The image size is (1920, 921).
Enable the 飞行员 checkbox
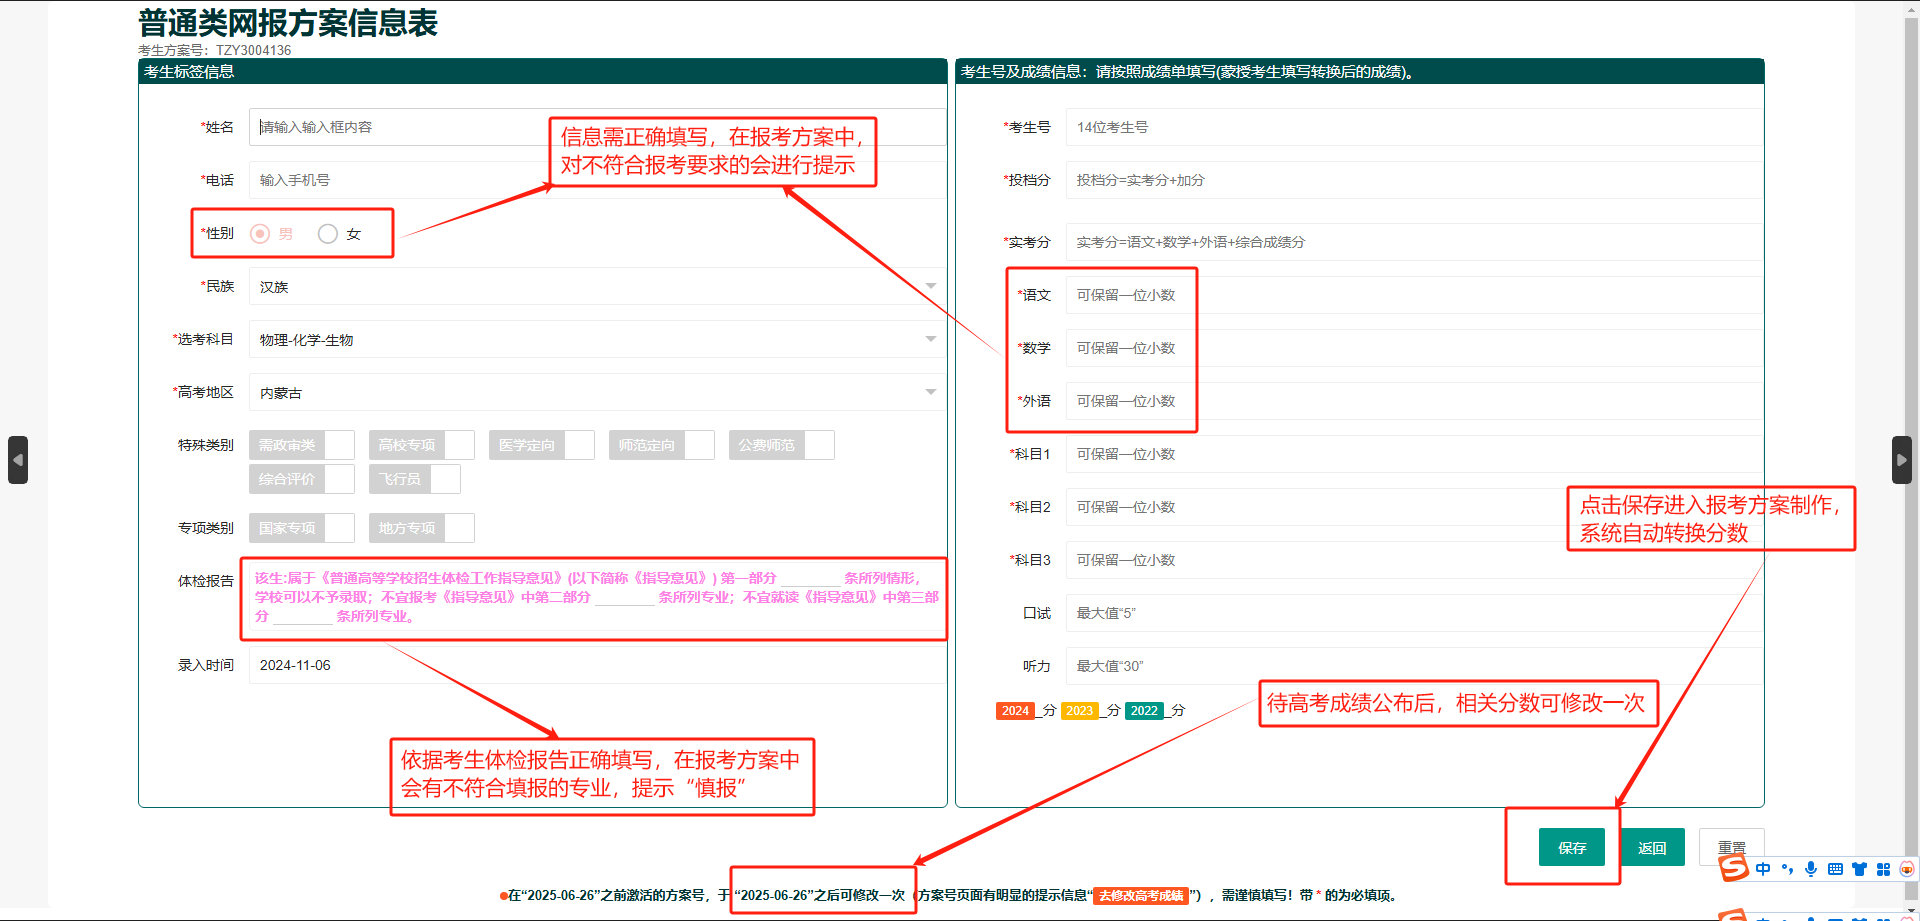(x=445, y=479)
